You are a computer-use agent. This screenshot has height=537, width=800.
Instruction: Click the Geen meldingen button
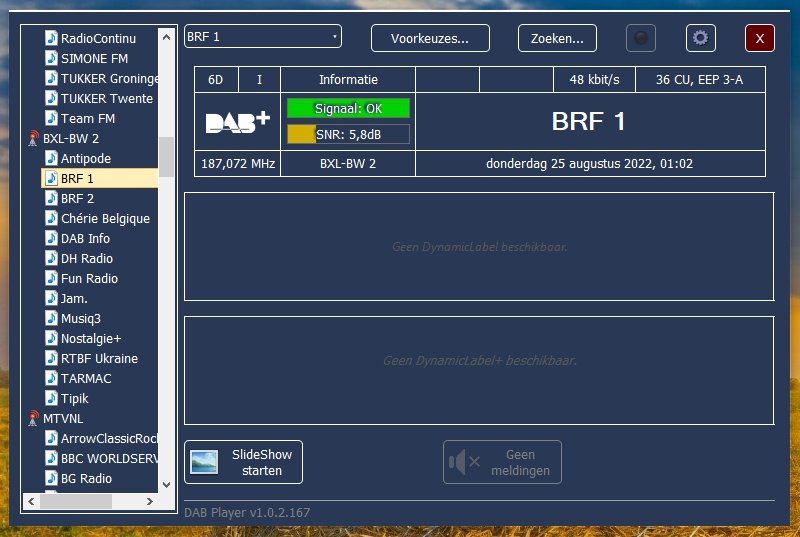click(x=503, y=462)
